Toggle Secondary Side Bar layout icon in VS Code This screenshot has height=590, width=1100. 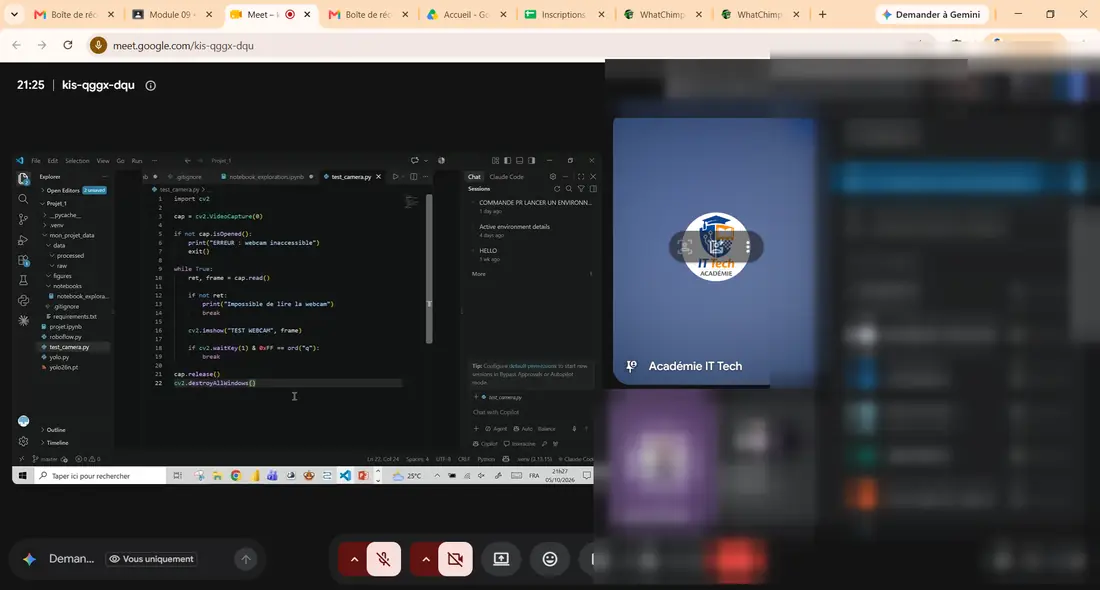coord(531,161)
